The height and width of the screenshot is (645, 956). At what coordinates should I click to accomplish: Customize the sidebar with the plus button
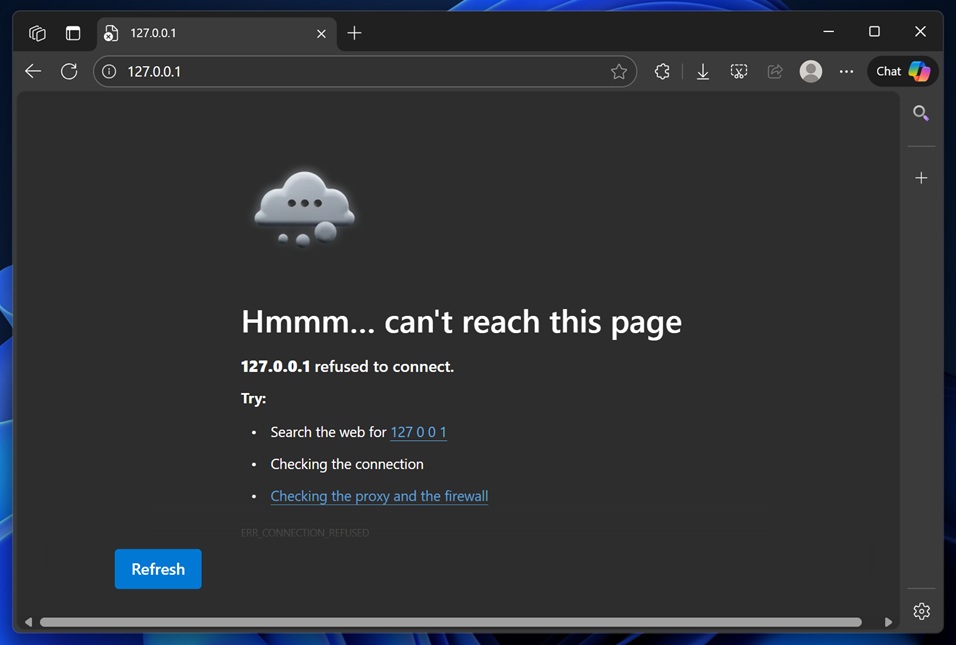(921, 177)
